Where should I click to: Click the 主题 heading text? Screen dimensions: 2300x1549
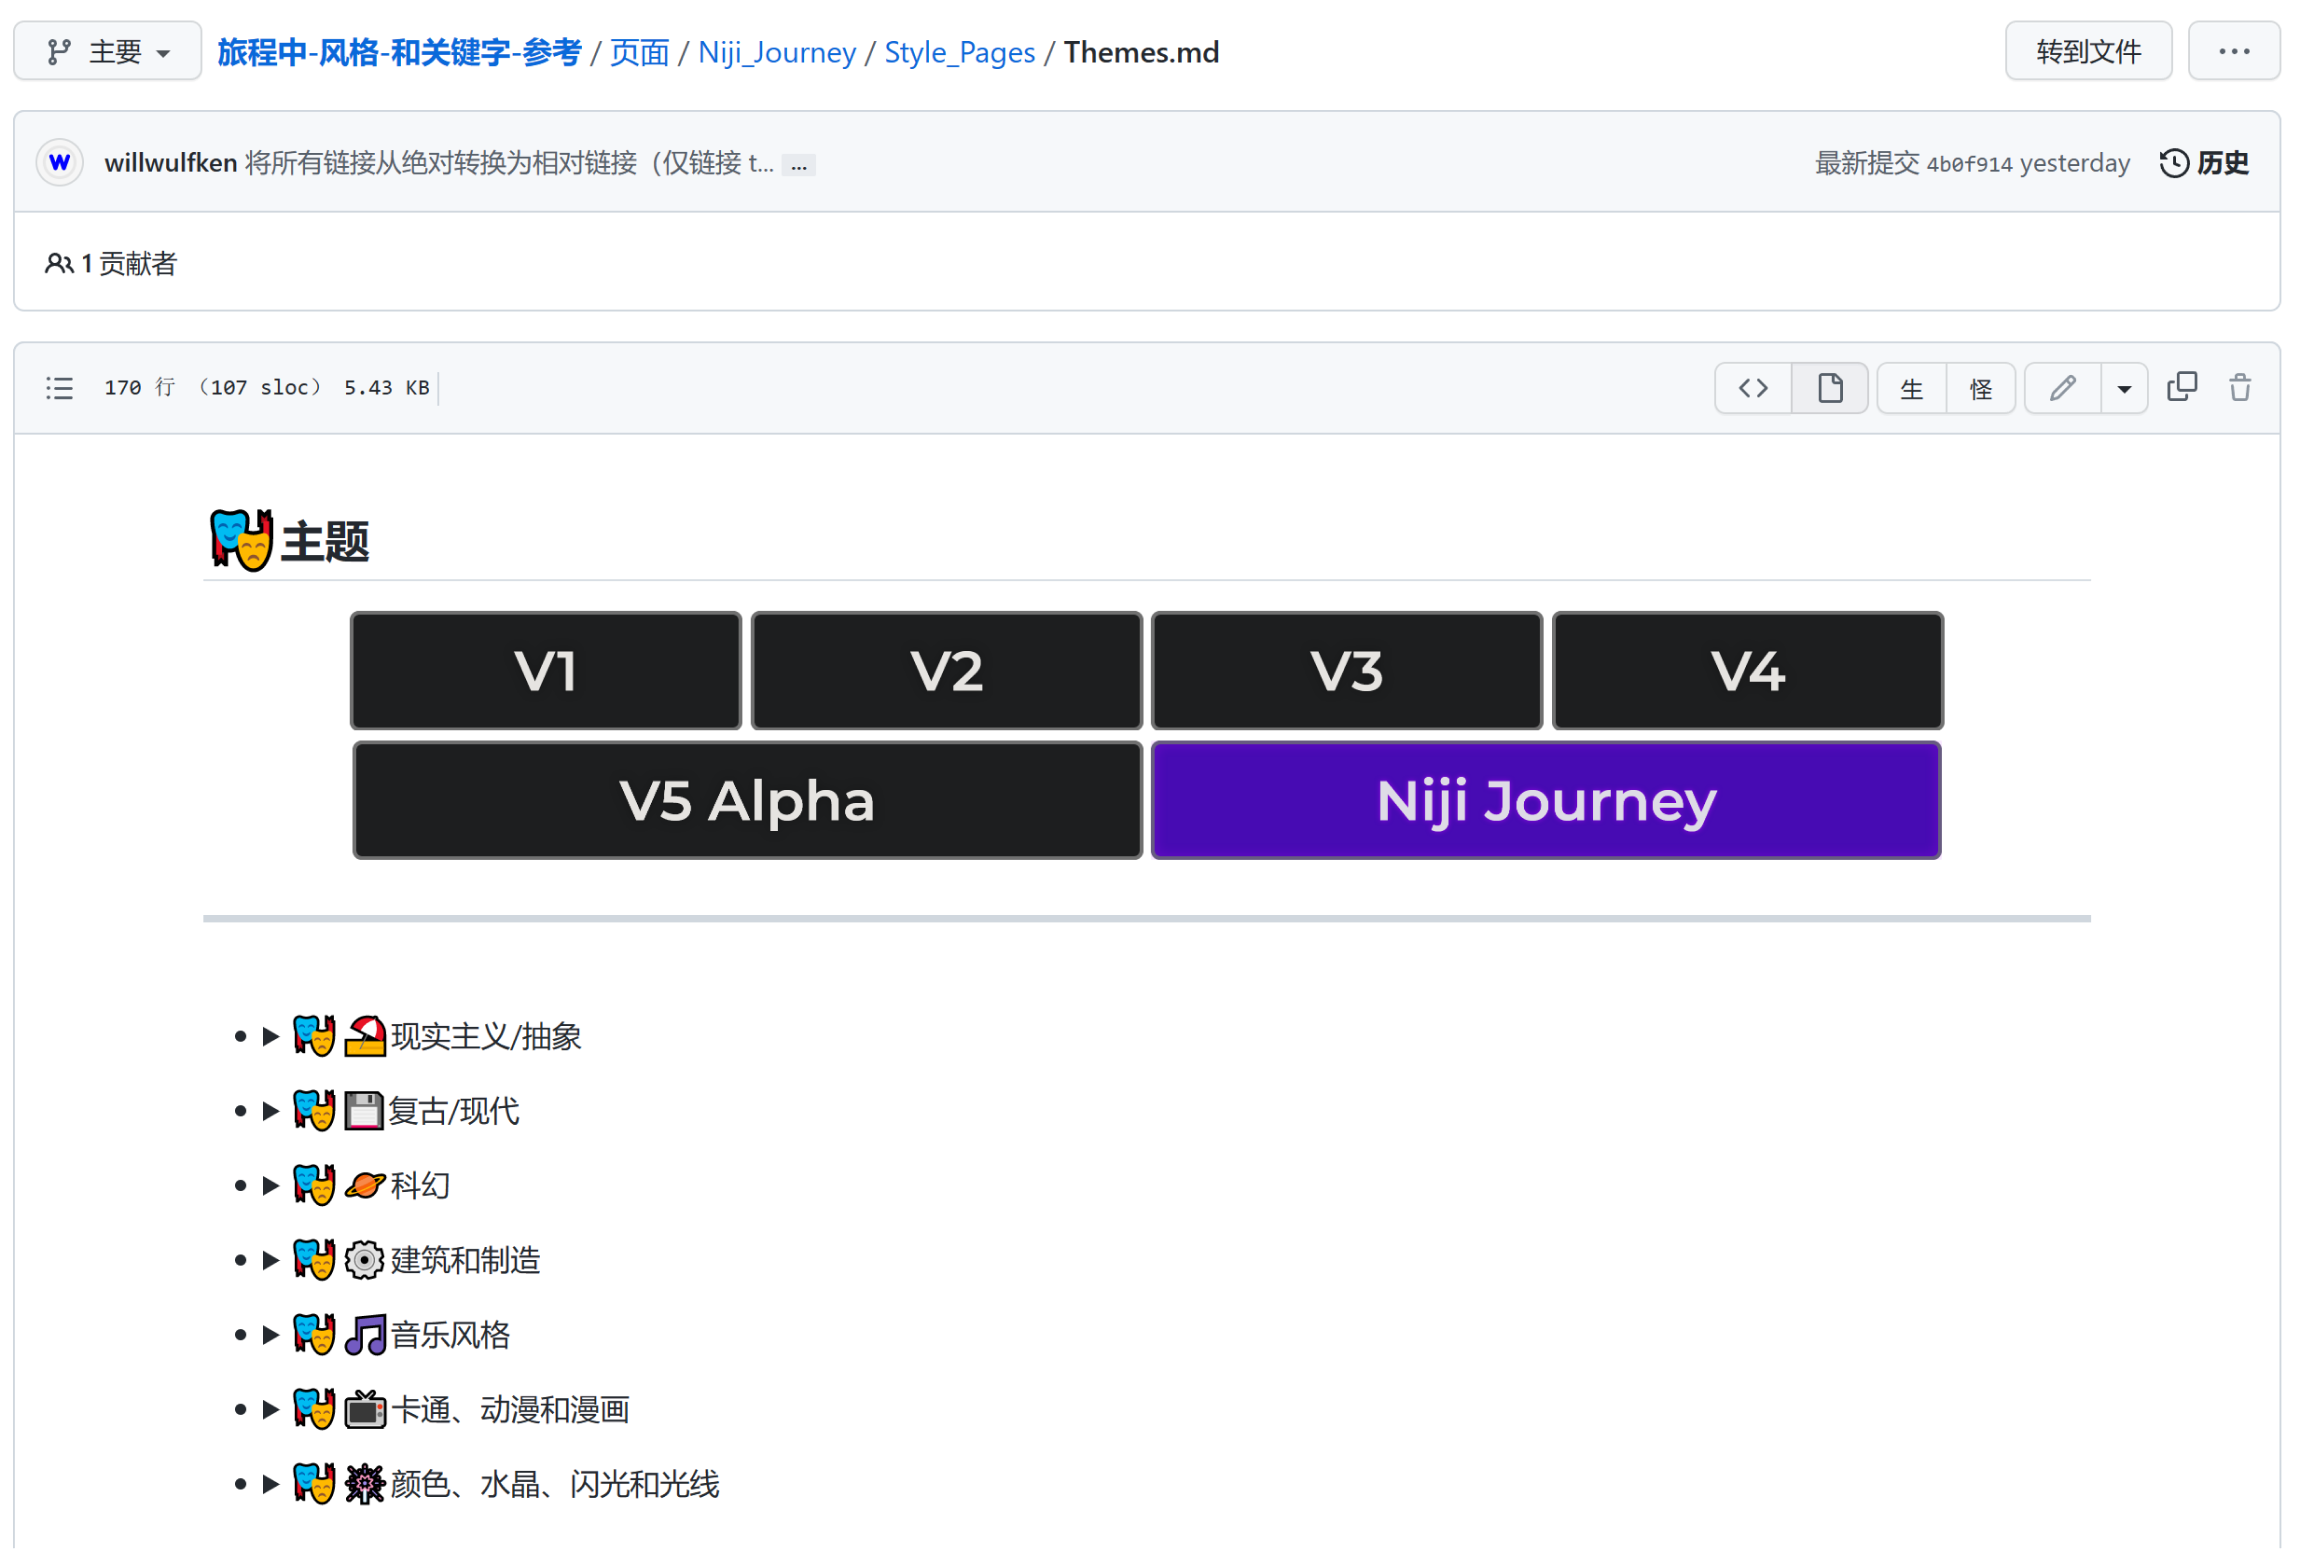click(325, 542)
